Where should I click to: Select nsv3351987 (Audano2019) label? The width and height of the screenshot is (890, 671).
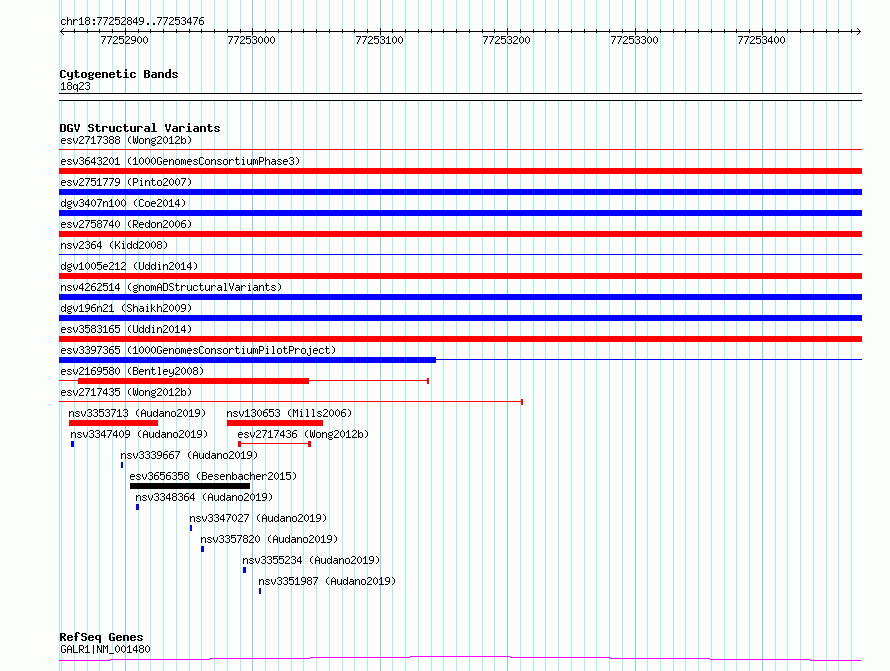(x=327, y=581)
